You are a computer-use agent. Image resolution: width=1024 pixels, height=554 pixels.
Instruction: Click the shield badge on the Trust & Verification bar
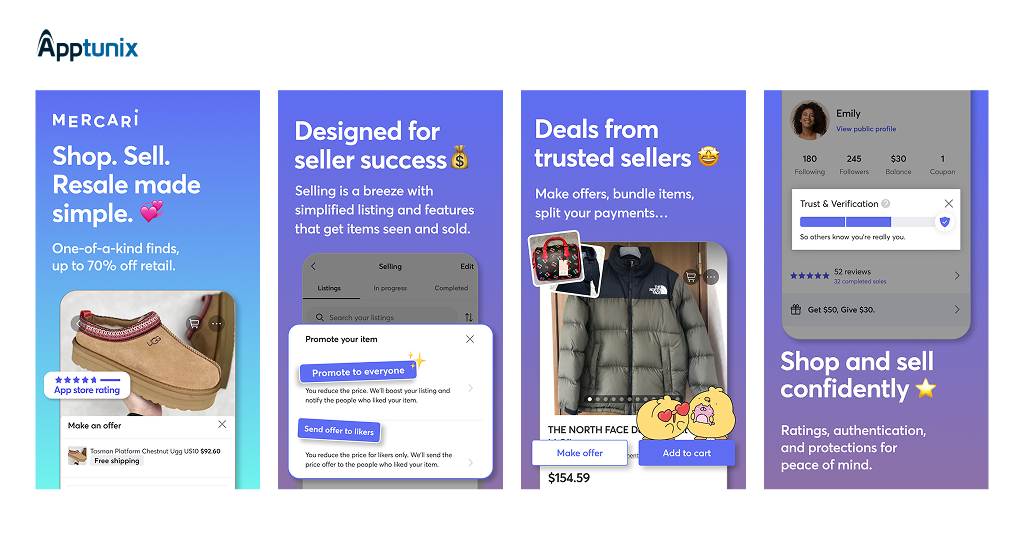[x=944, y=222]
